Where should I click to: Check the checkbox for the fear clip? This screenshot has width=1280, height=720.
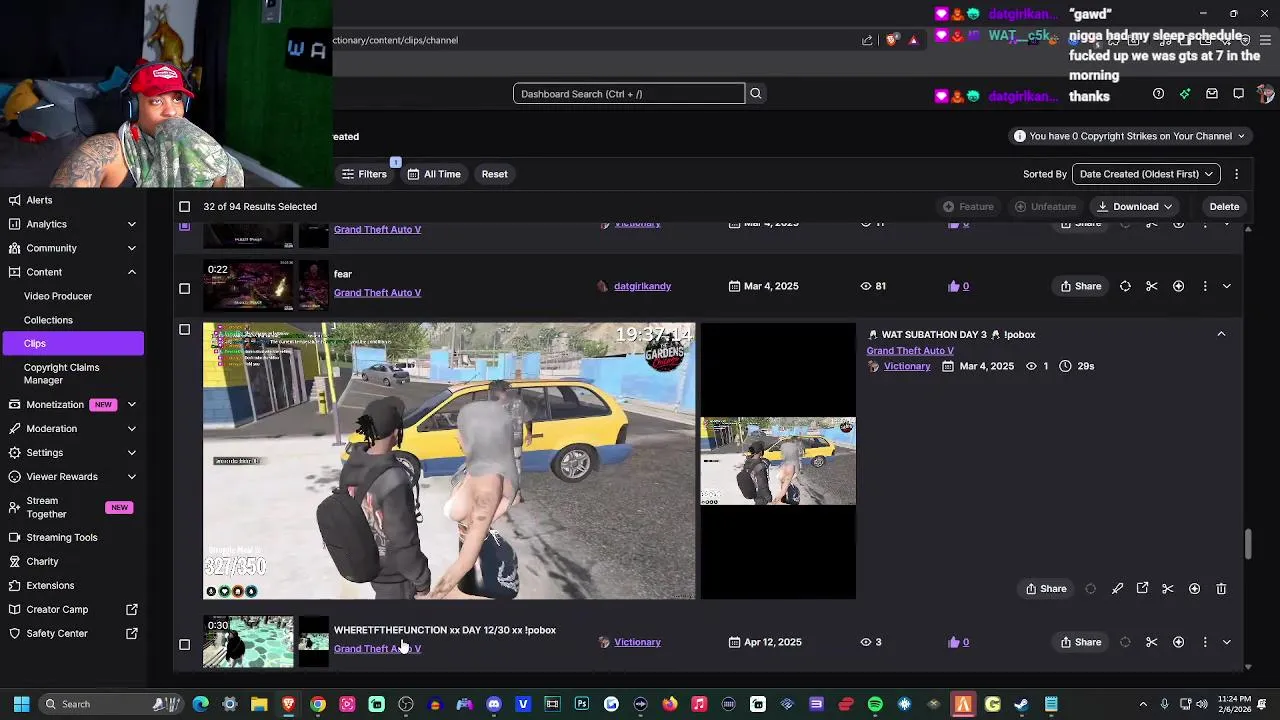(184, 289)
